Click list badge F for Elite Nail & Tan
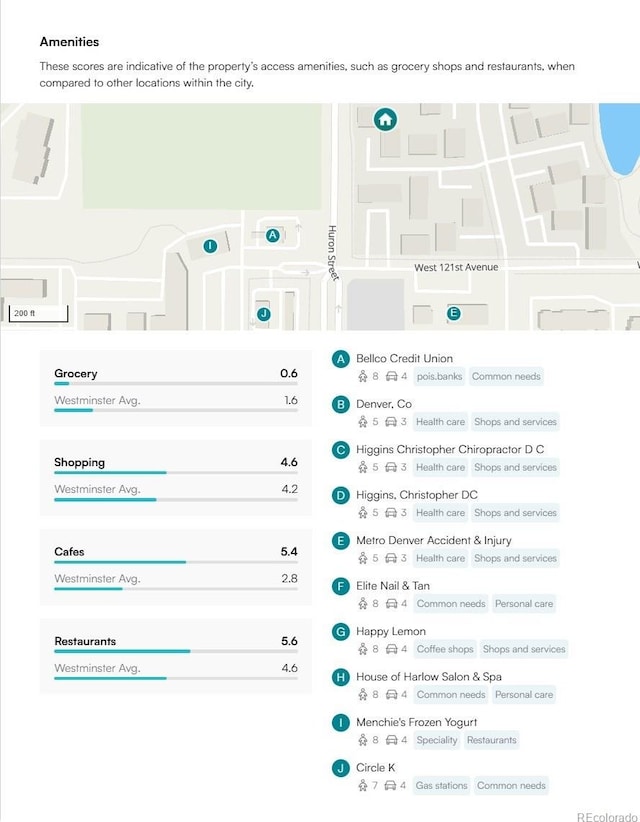This screenshot has width=640, height=822. 341,586
